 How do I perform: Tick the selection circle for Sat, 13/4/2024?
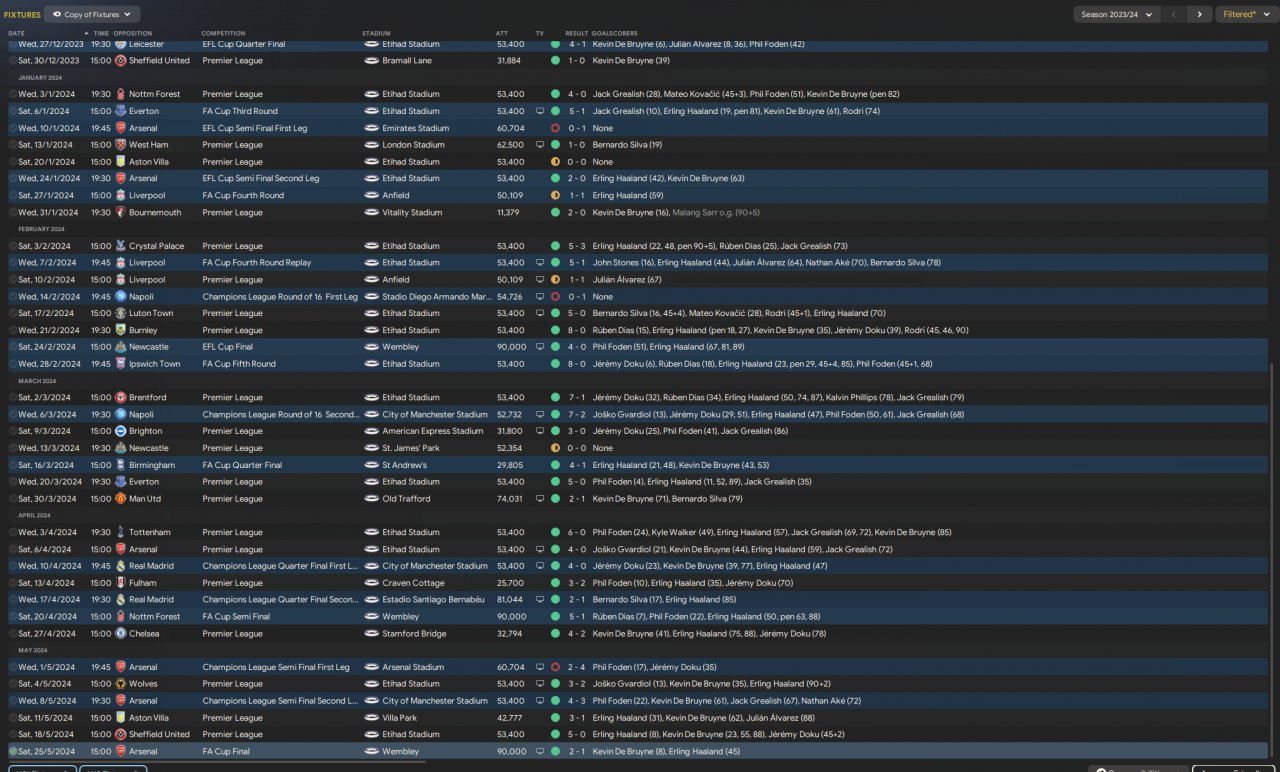tap(13, 583)
